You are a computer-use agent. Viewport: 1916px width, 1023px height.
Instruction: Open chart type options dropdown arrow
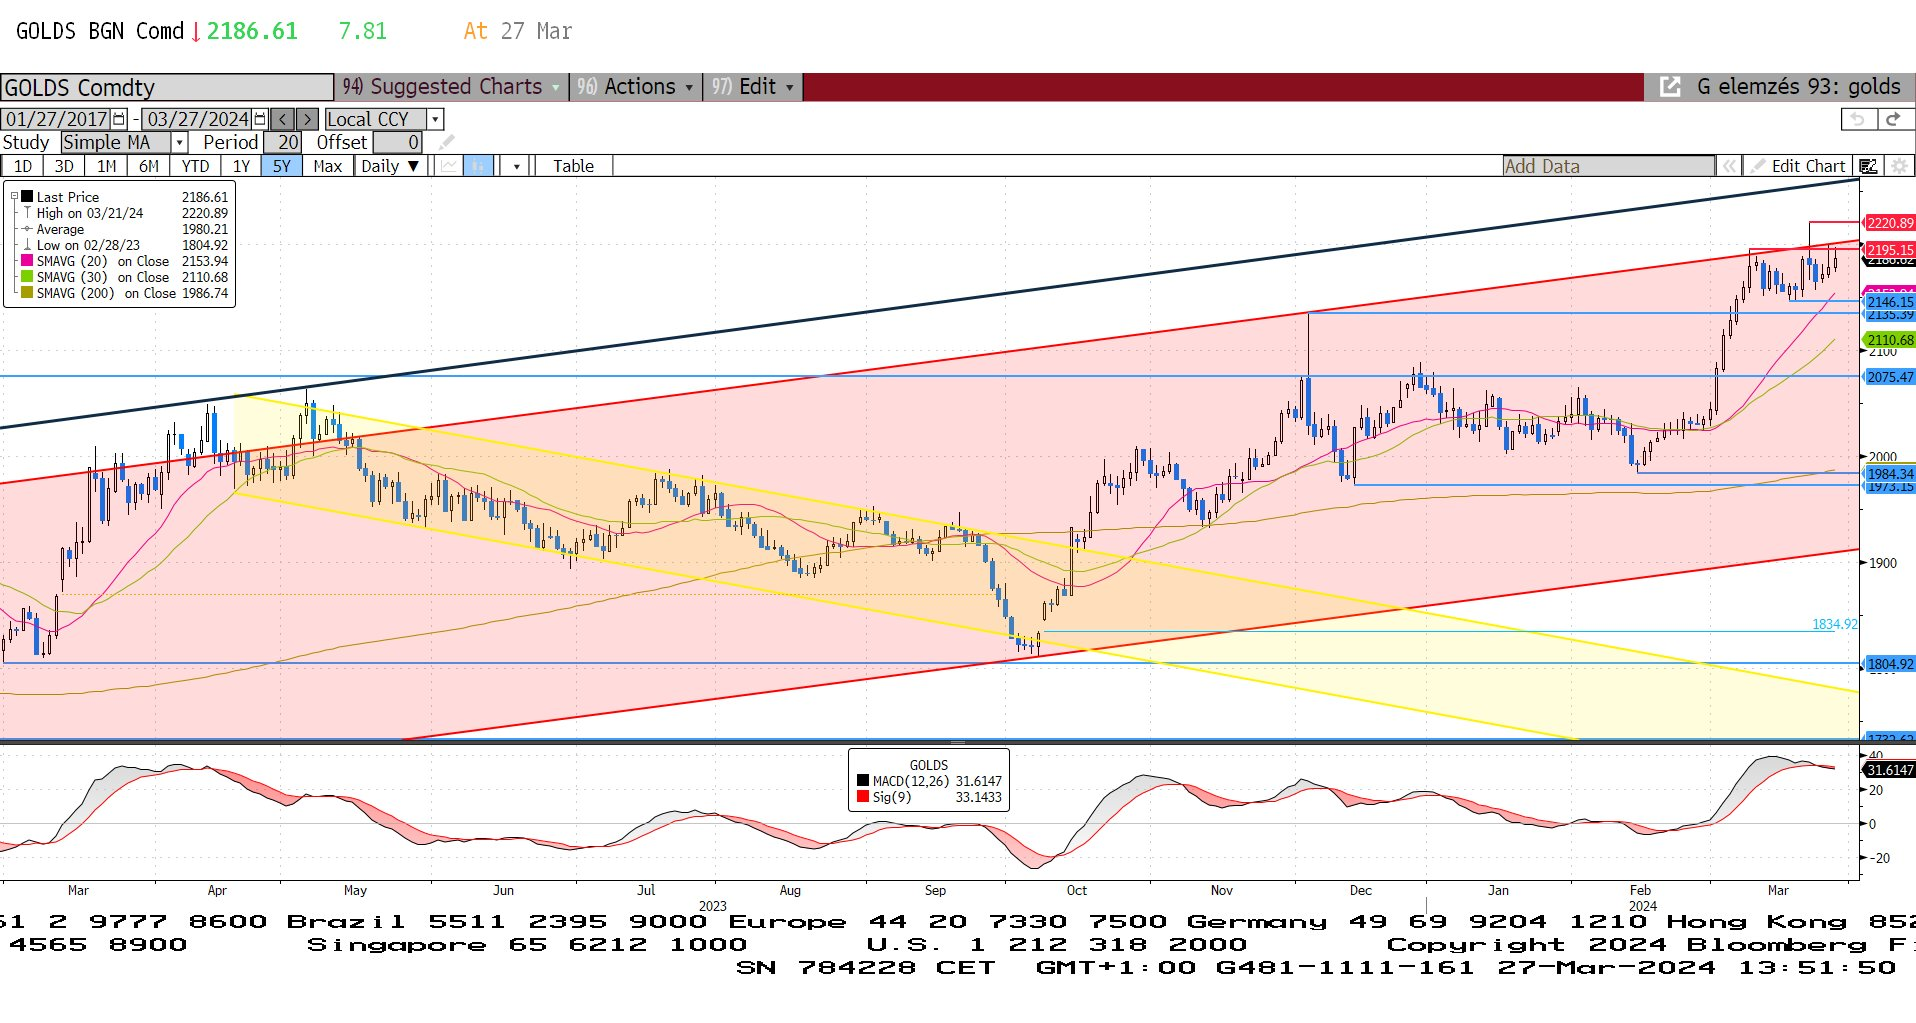516,166
